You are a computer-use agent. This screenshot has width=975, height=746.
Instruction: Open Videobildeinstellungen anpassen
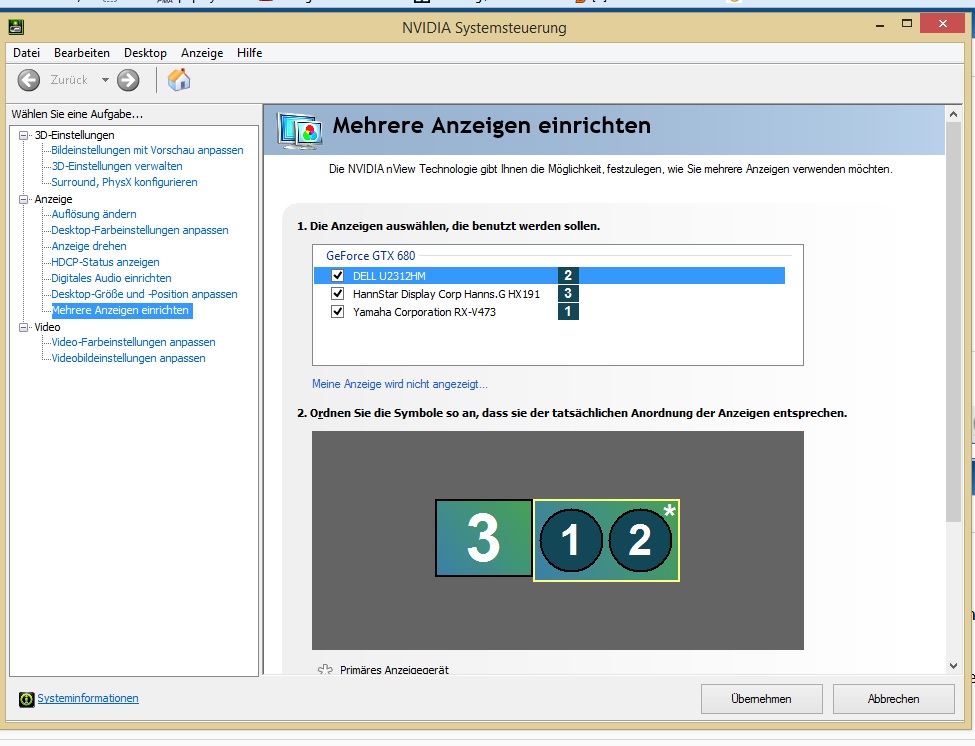tap(128, 358)
